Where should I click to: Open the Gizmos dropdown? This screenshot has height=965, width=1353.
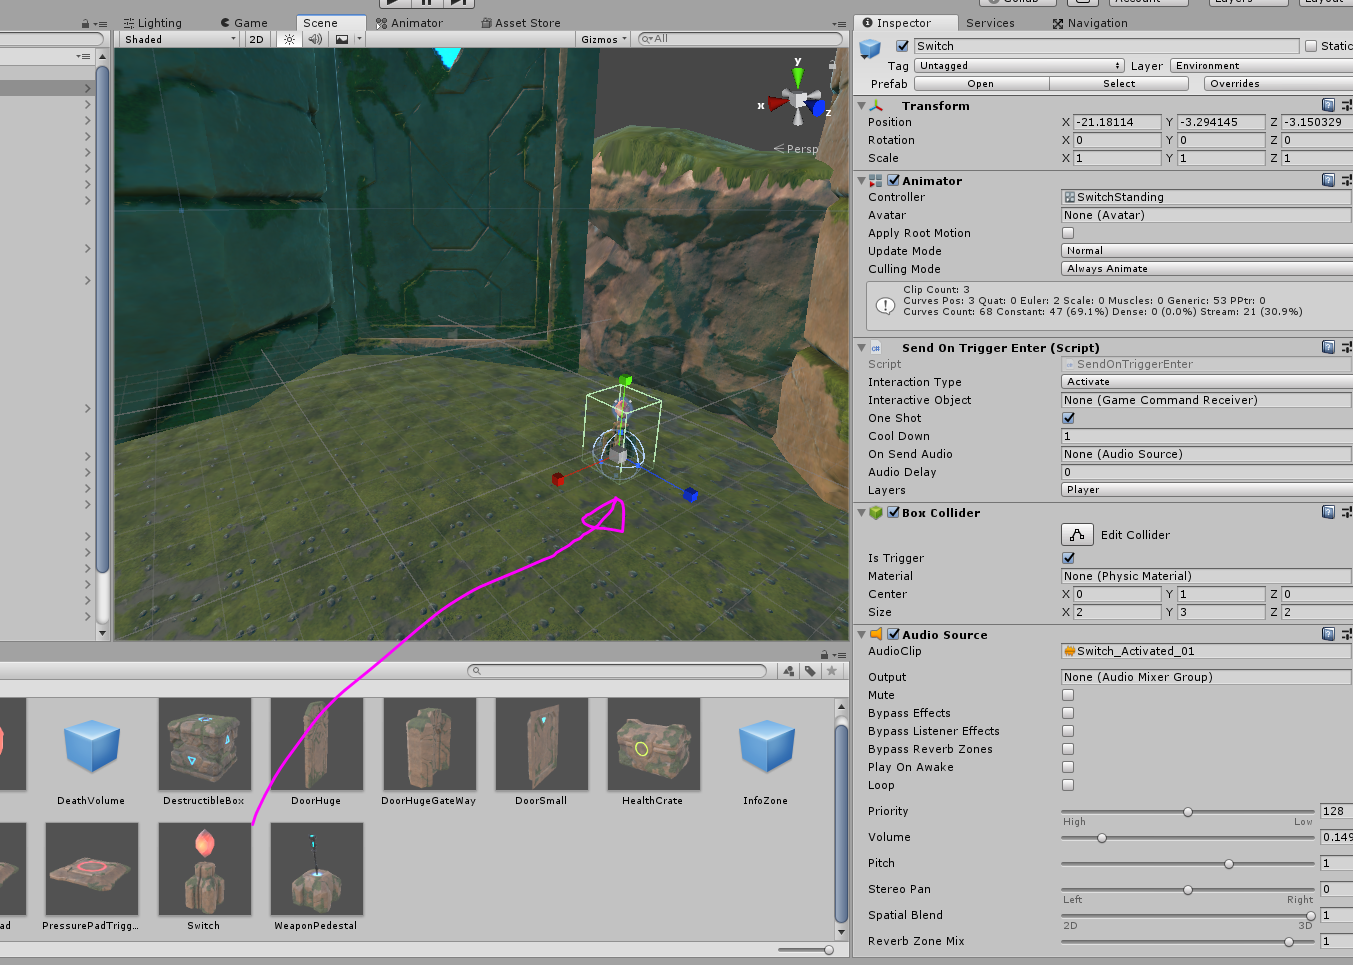603,39
